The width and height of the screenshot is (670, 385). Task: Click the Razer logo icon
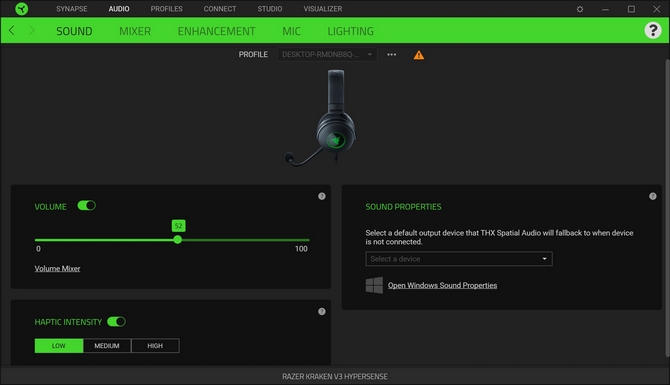(x=21, y=9)
